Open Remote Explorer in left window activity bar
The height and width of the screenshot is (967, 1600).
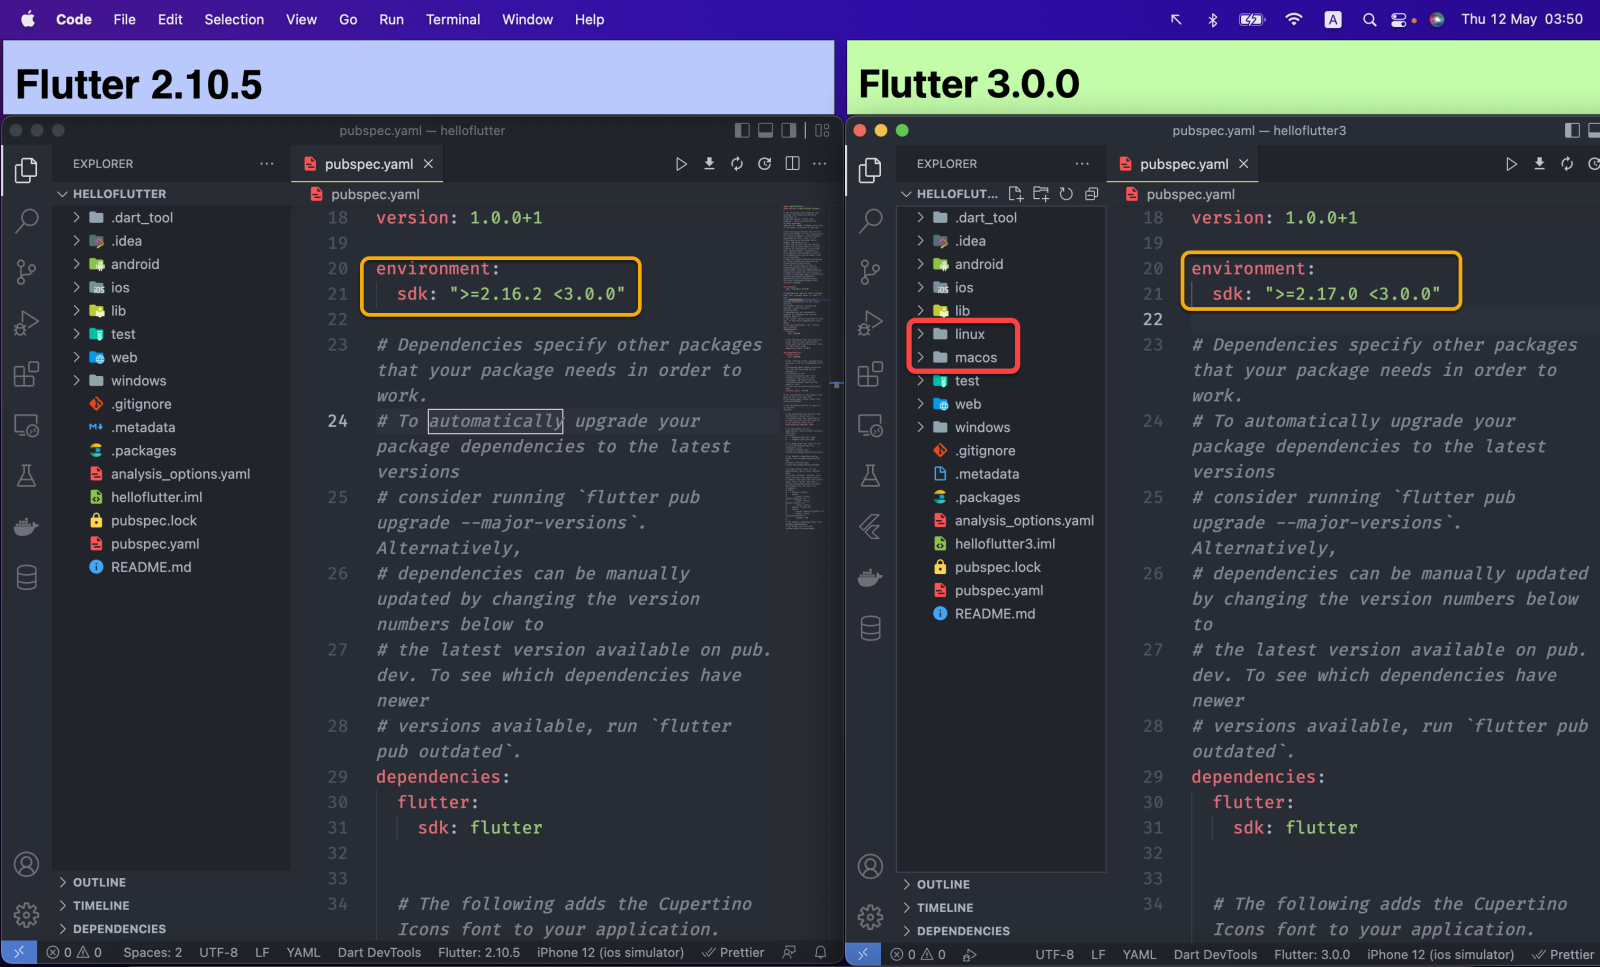(x=27, y=426)
